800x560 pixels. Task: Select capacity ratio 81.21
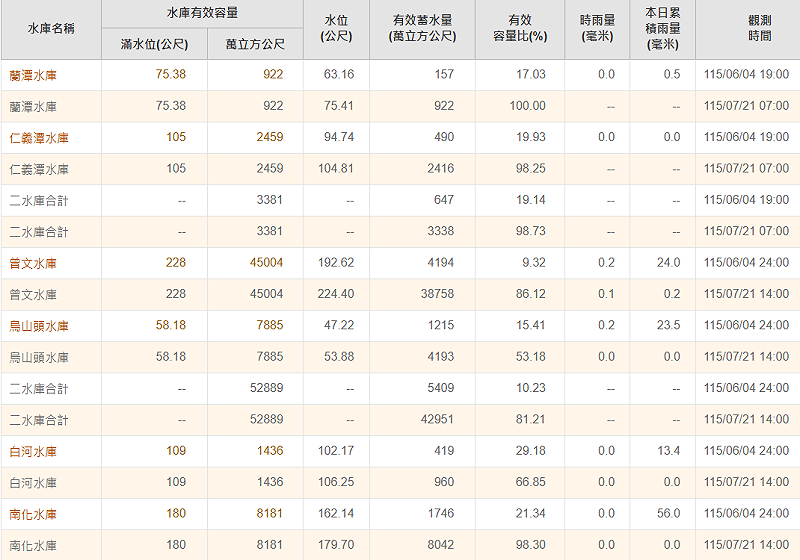[531, 420]
